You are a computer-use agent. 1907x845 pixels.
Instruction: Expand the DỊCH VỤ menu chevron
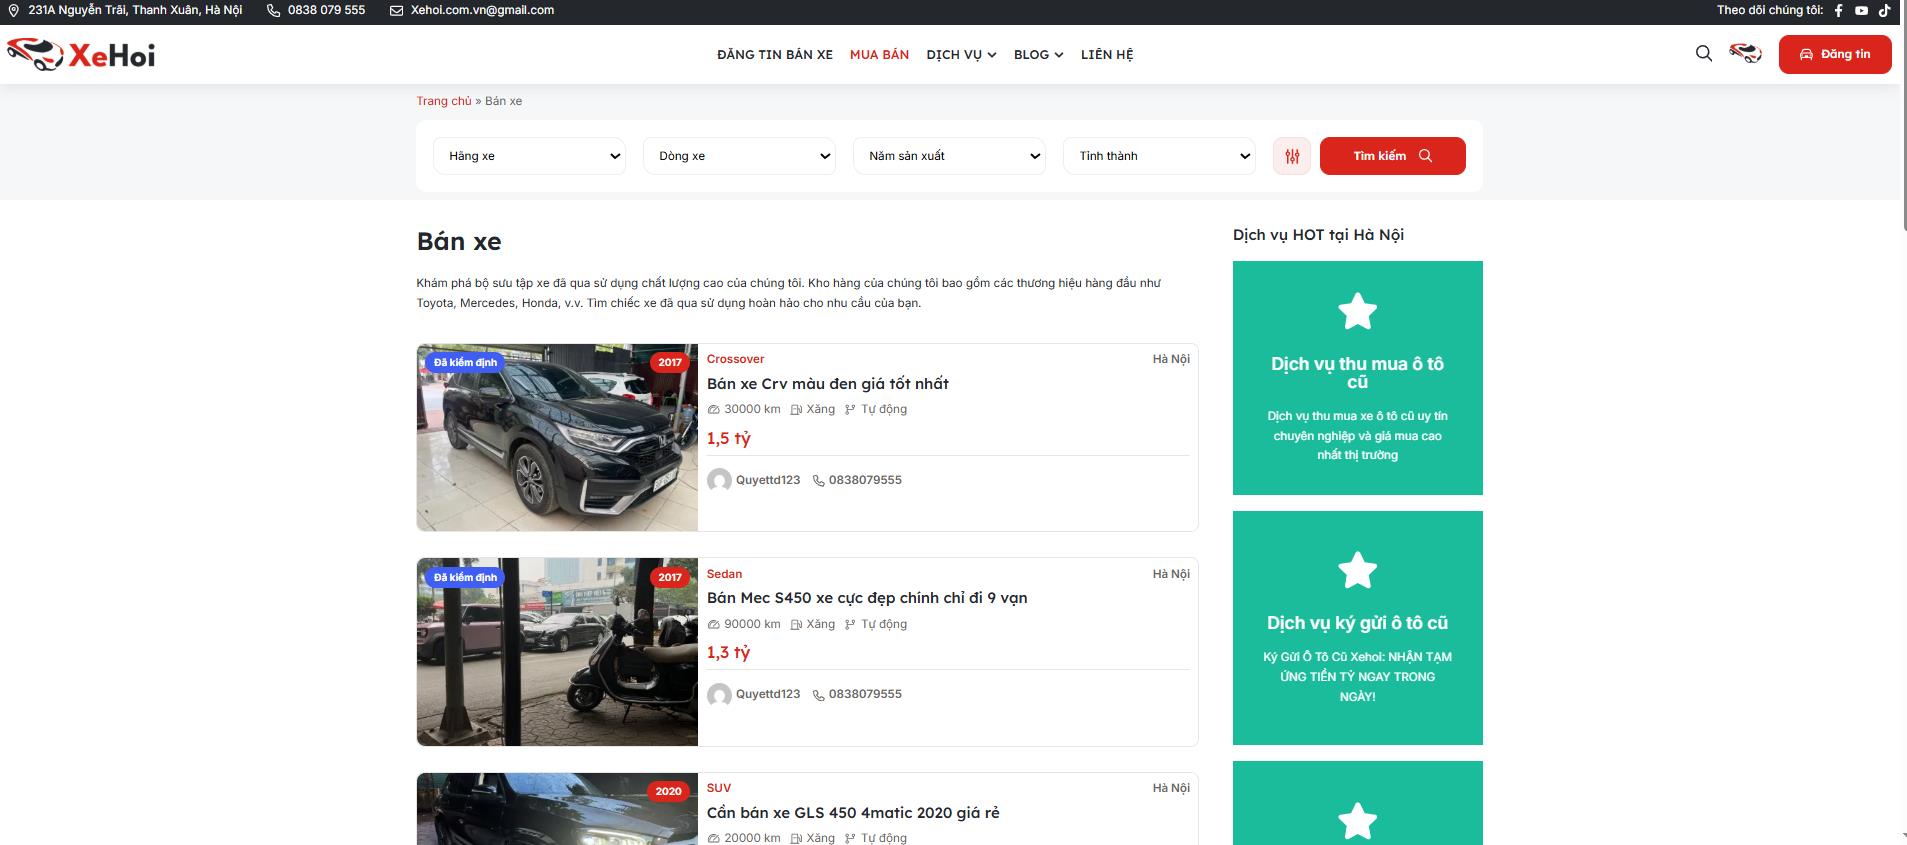pos(992,55)
